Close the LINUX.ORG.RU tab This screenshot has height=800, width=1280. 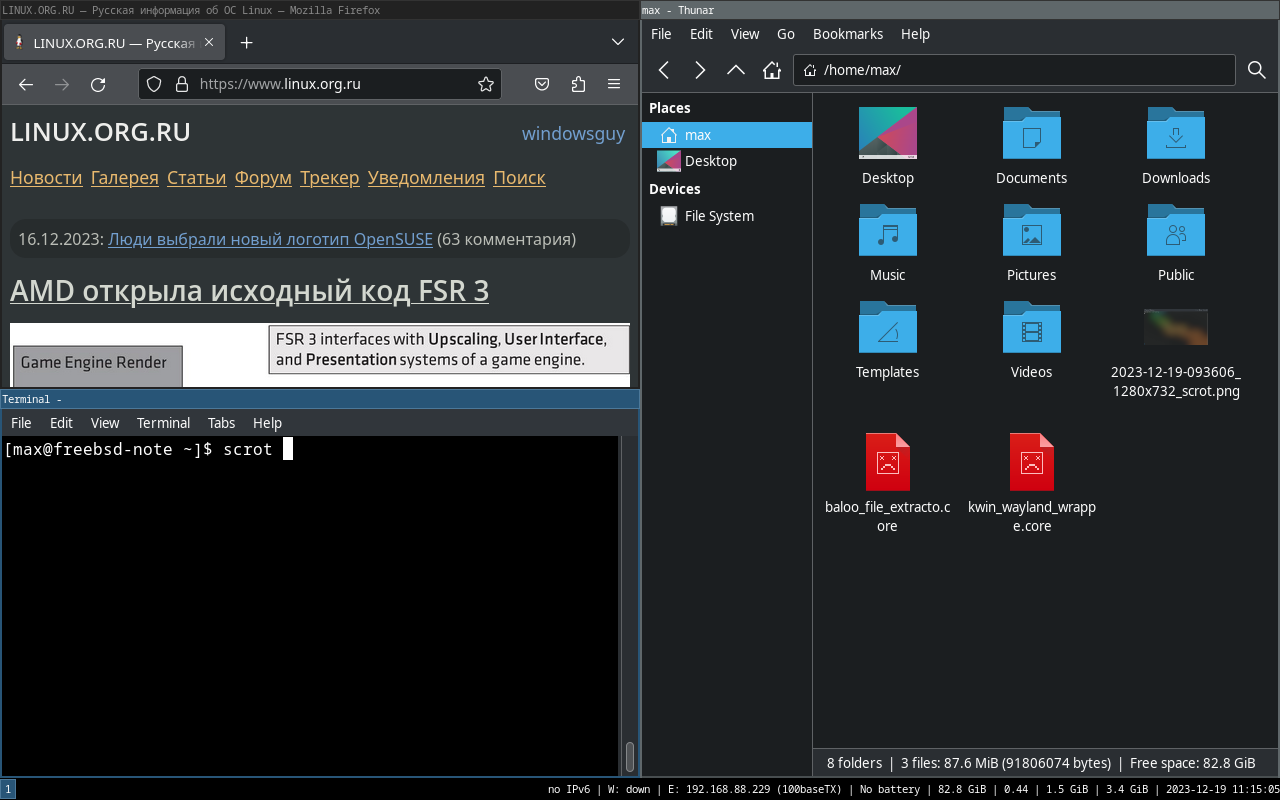point(209,43)
